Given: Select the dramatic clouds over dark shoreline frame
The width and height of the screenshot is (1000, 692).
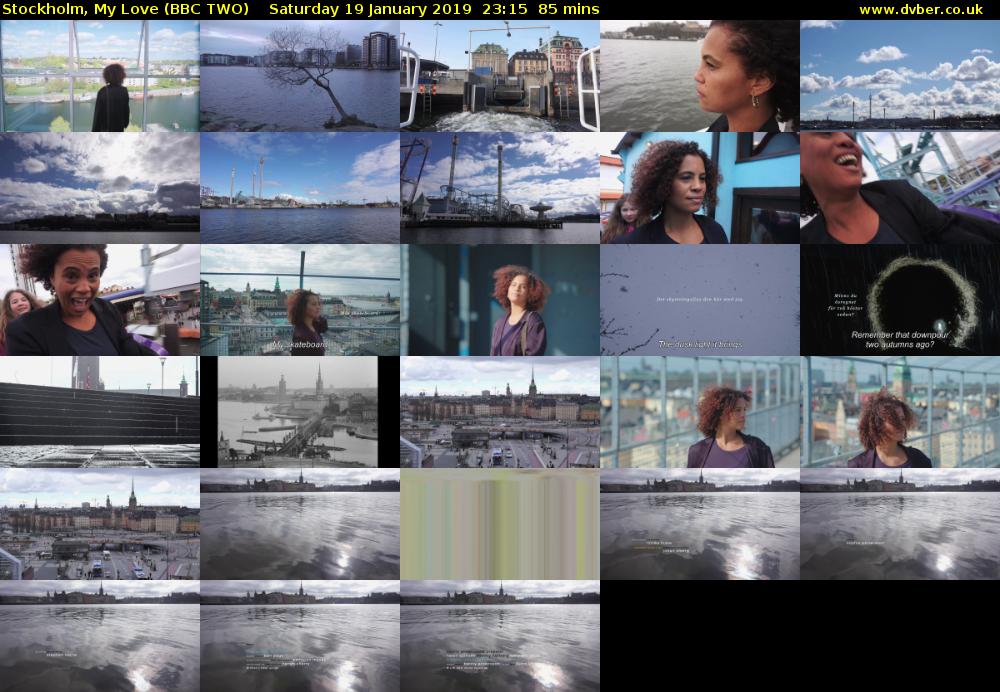Looking at the screenshot, I should [99, 188].
